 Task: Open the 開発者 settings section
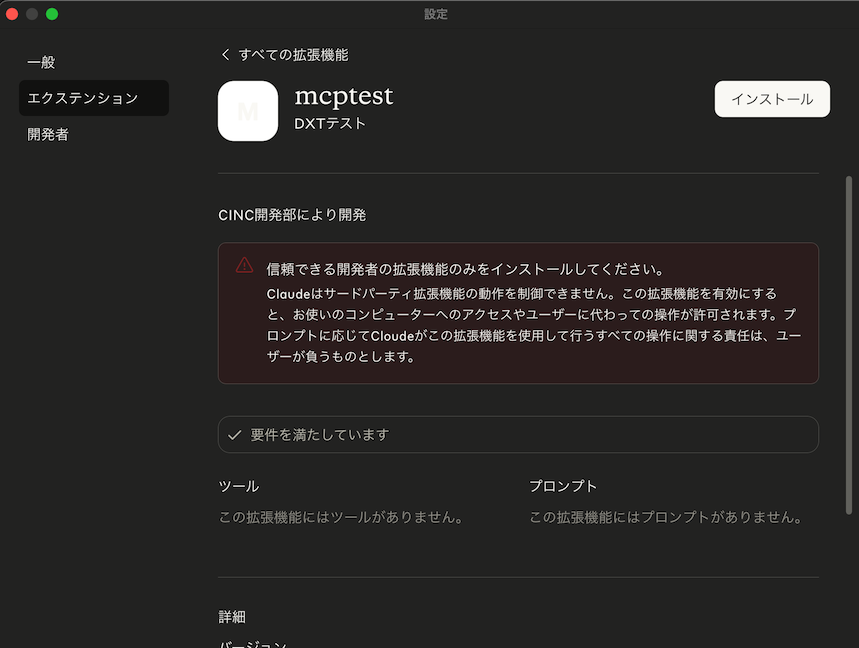click(x=48, y=134)
